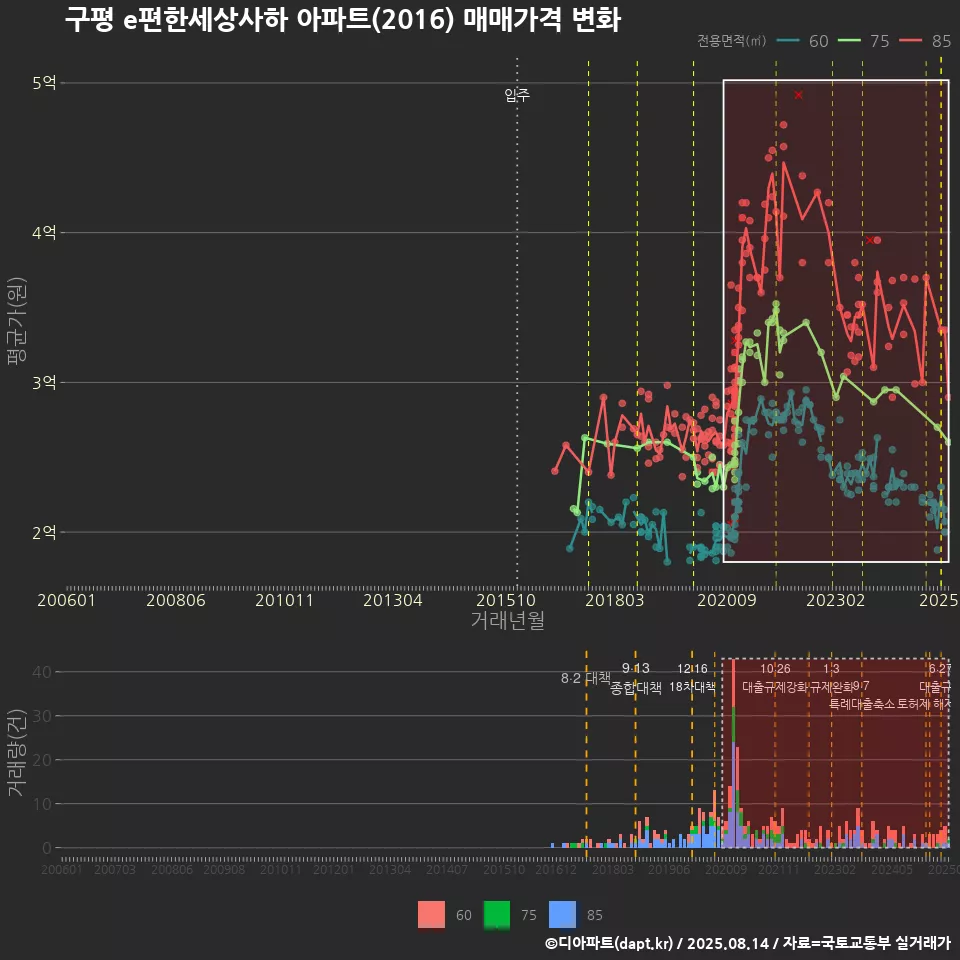The height and width of the screenshot is (960, 960).
Task: Click the '대출규제강화' annotation text
Action: 775,686
